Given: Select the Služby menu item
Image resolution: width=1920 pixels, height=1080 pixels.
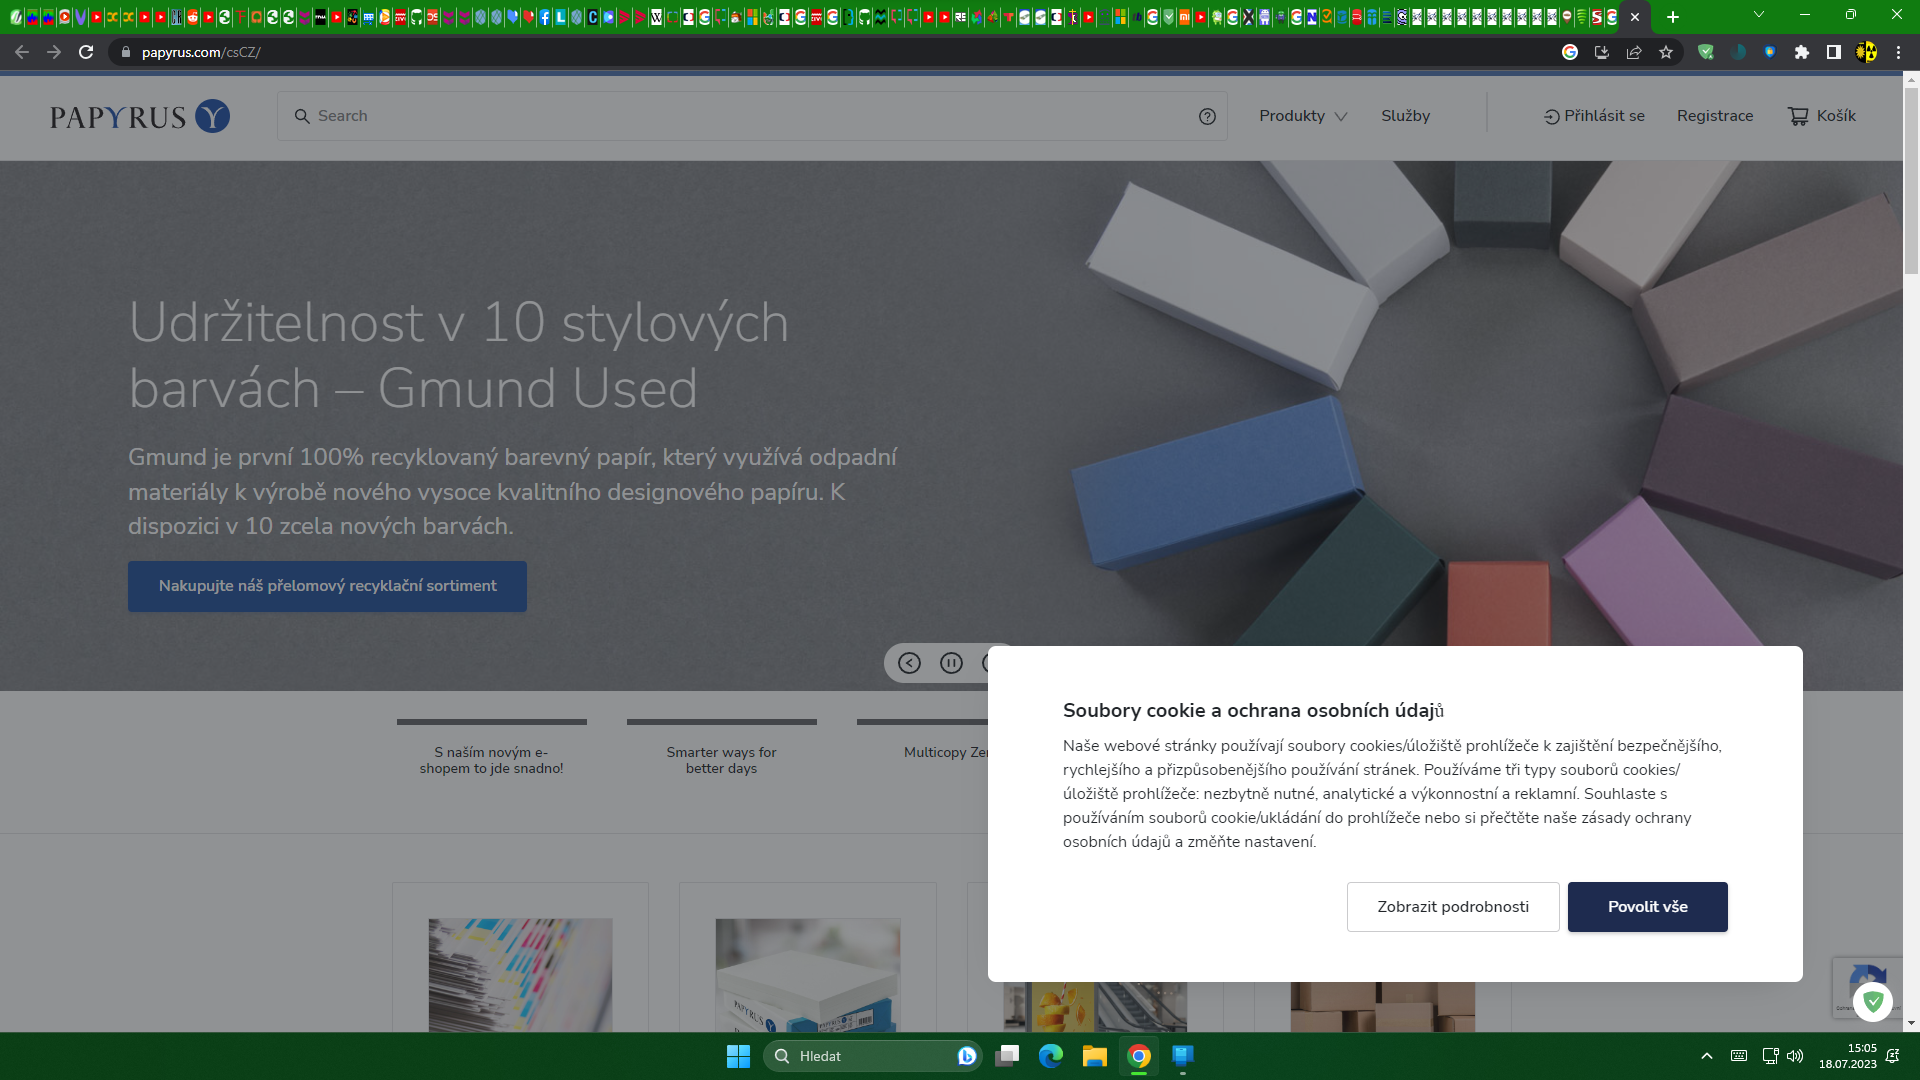Looking at the screenshot, I should tap(1406, 115).
